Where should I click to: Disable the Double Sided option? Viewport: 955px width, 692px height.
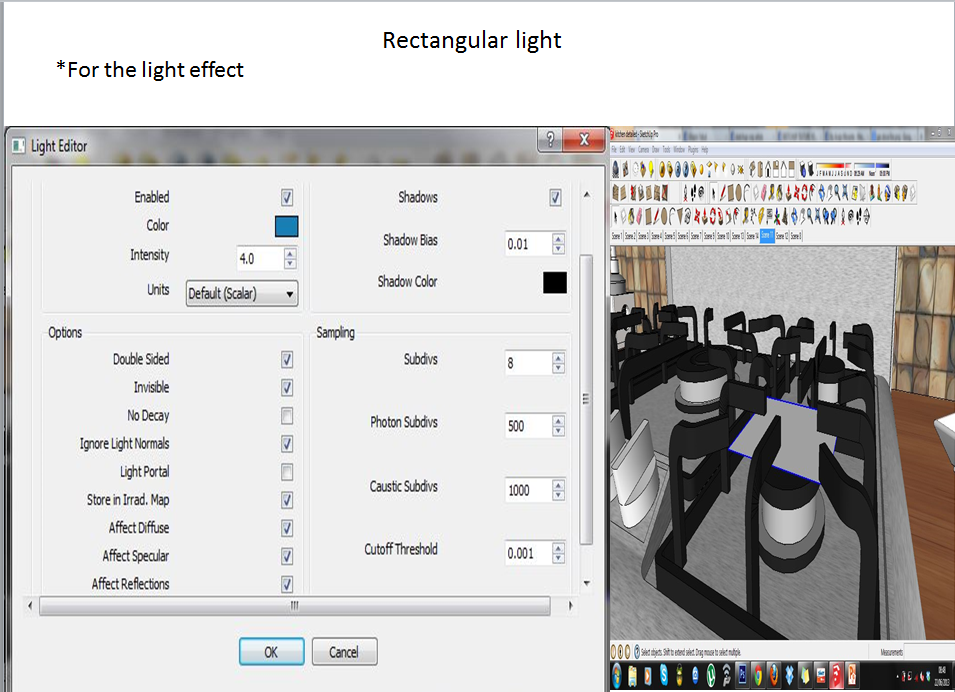[287, 360]
